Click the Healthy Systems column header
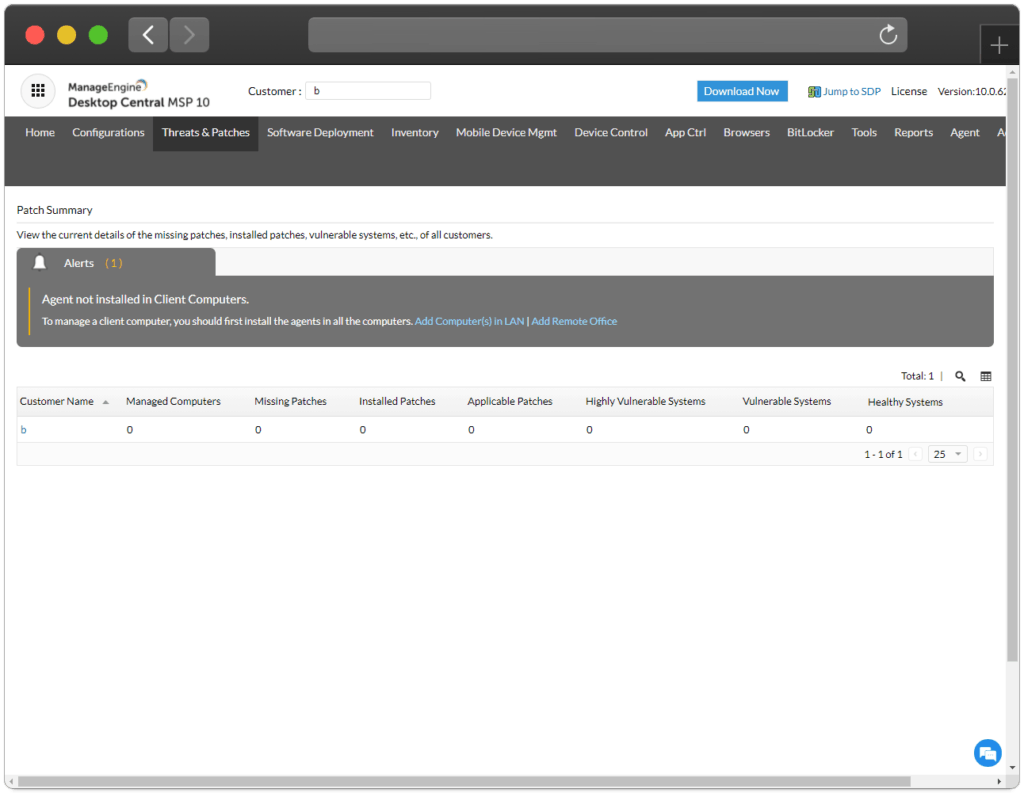The height and width of the screenshot is (793, 1024). click(905, 402)
